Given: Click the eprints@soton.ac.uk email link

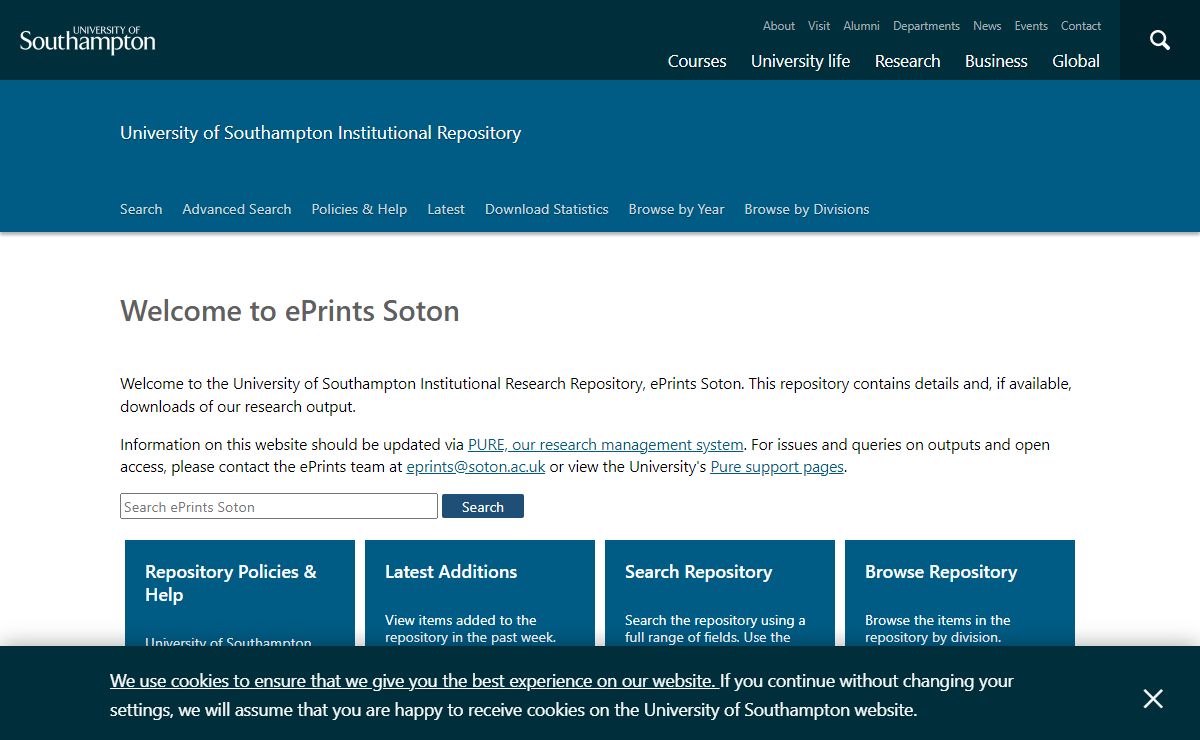Looking at the screenshot, I should pyautogui.click(x=476, y=467).
